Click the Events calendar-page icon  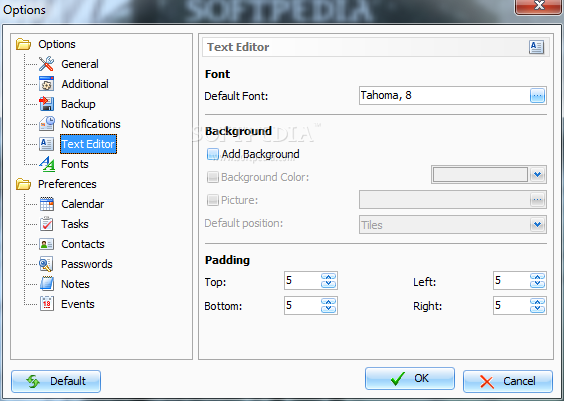coord(46,304)
